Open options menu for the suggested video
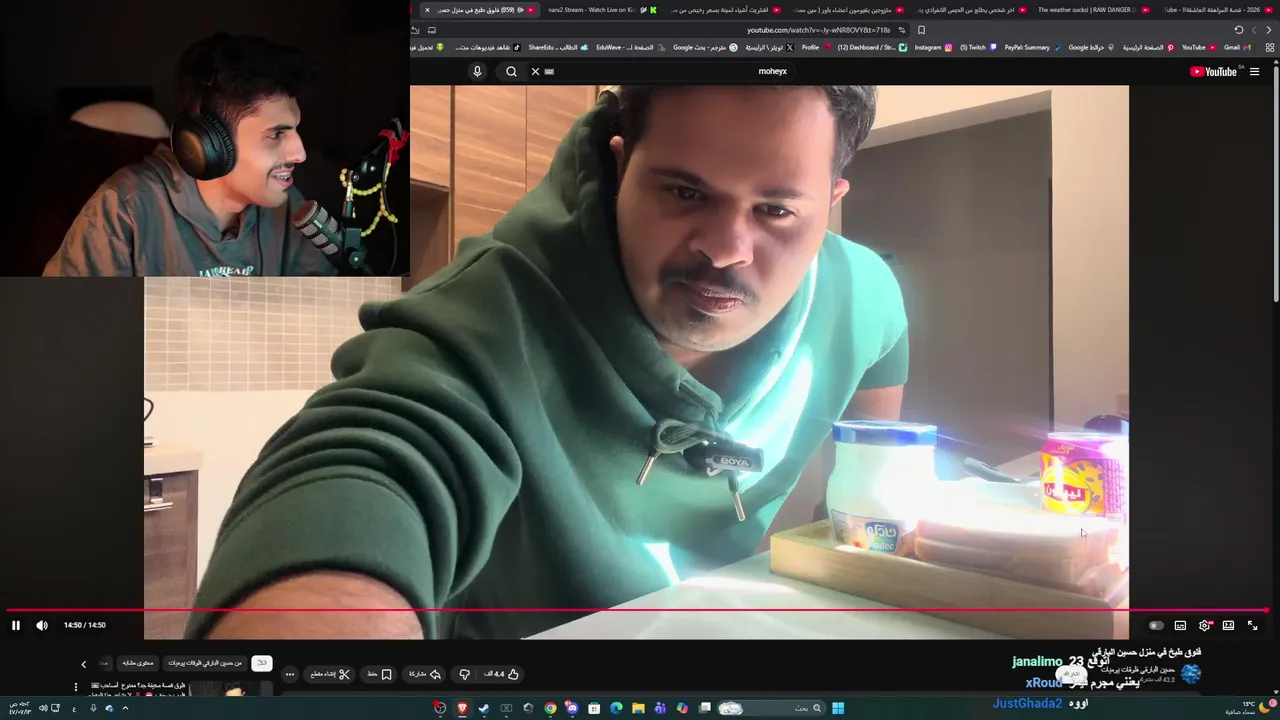The height and width of the screenshot is (720, 1280). pos(75,687)
